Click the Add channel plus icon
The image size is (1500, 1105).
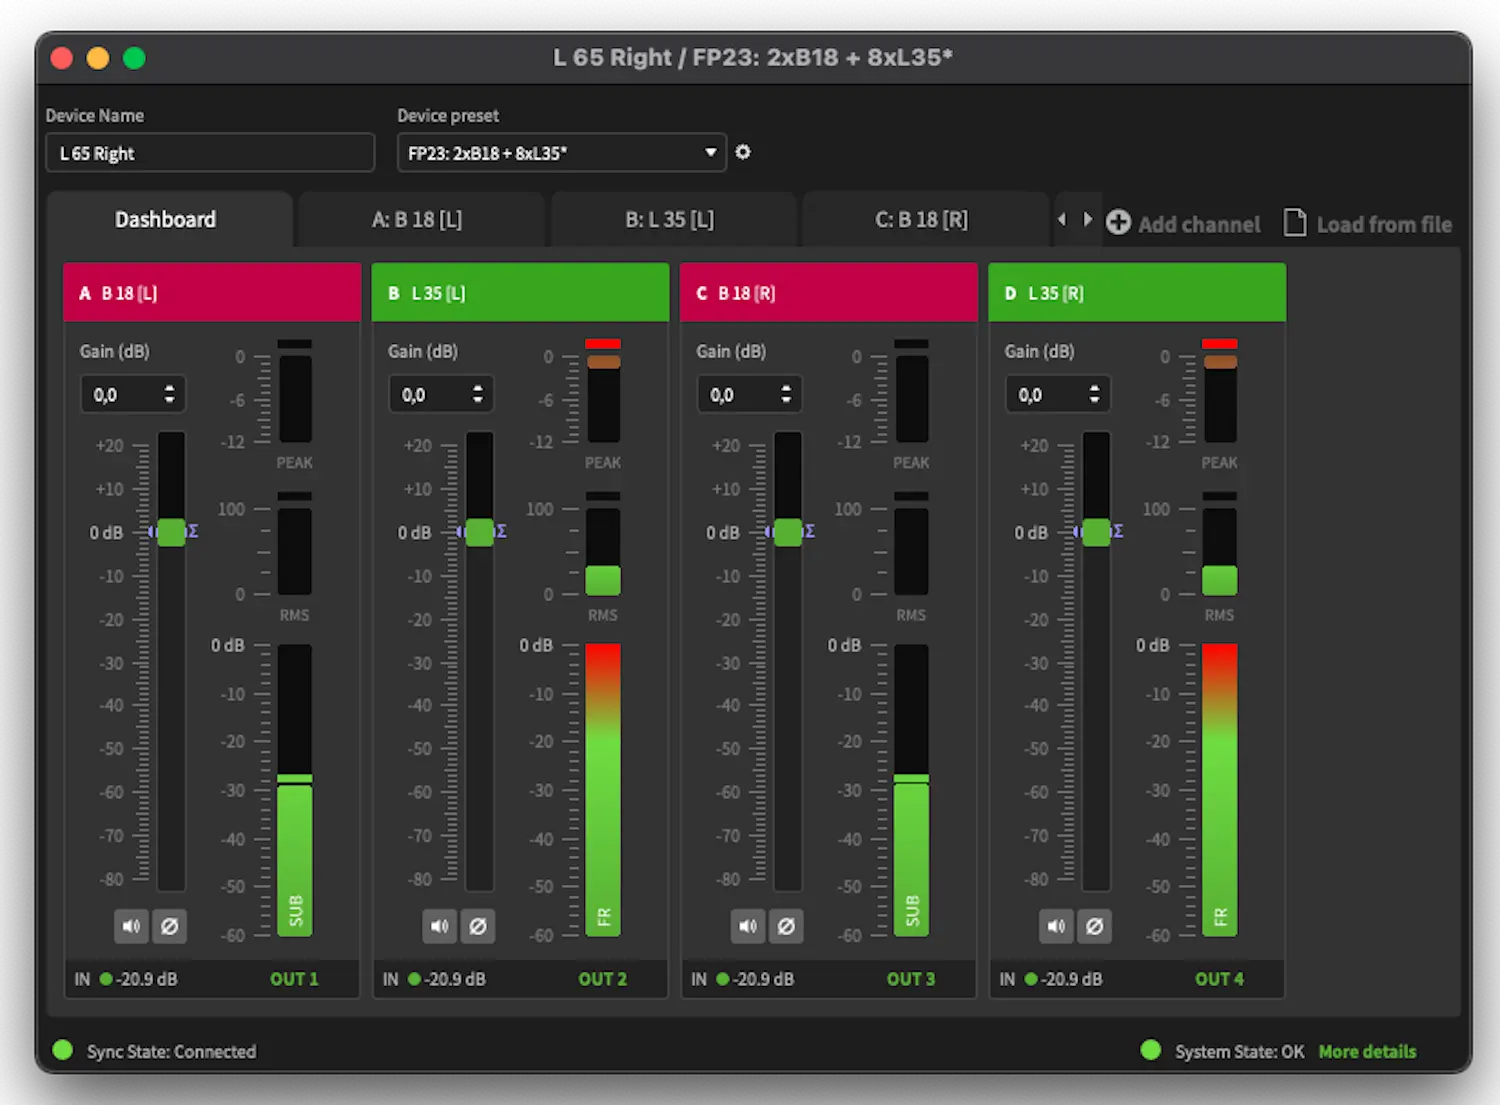point(1118,223)
